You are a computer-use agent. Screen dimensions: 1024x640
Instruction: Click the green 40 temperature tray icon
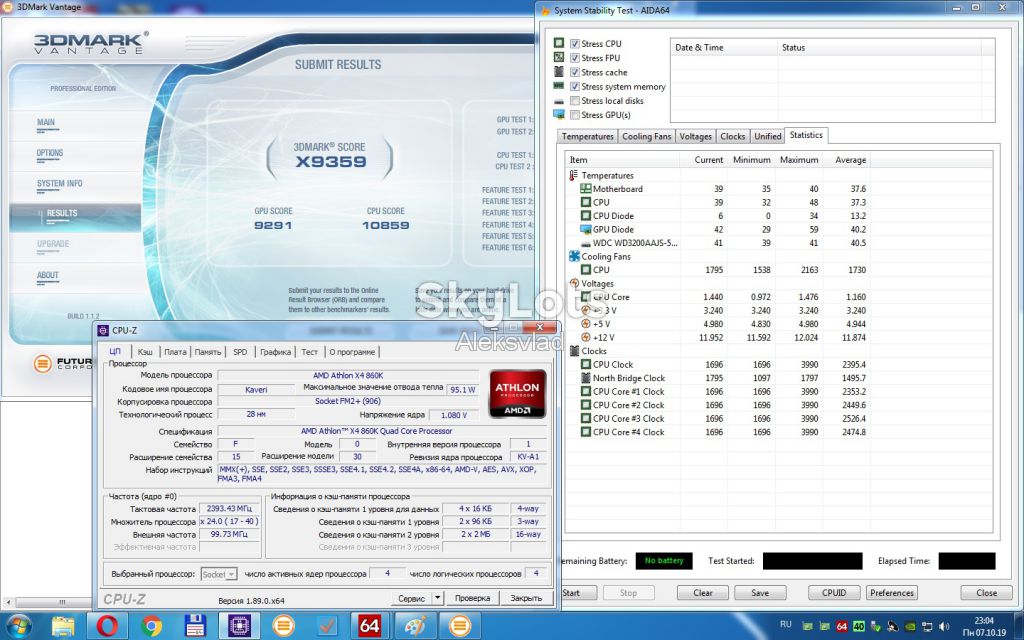pos(858,626)
